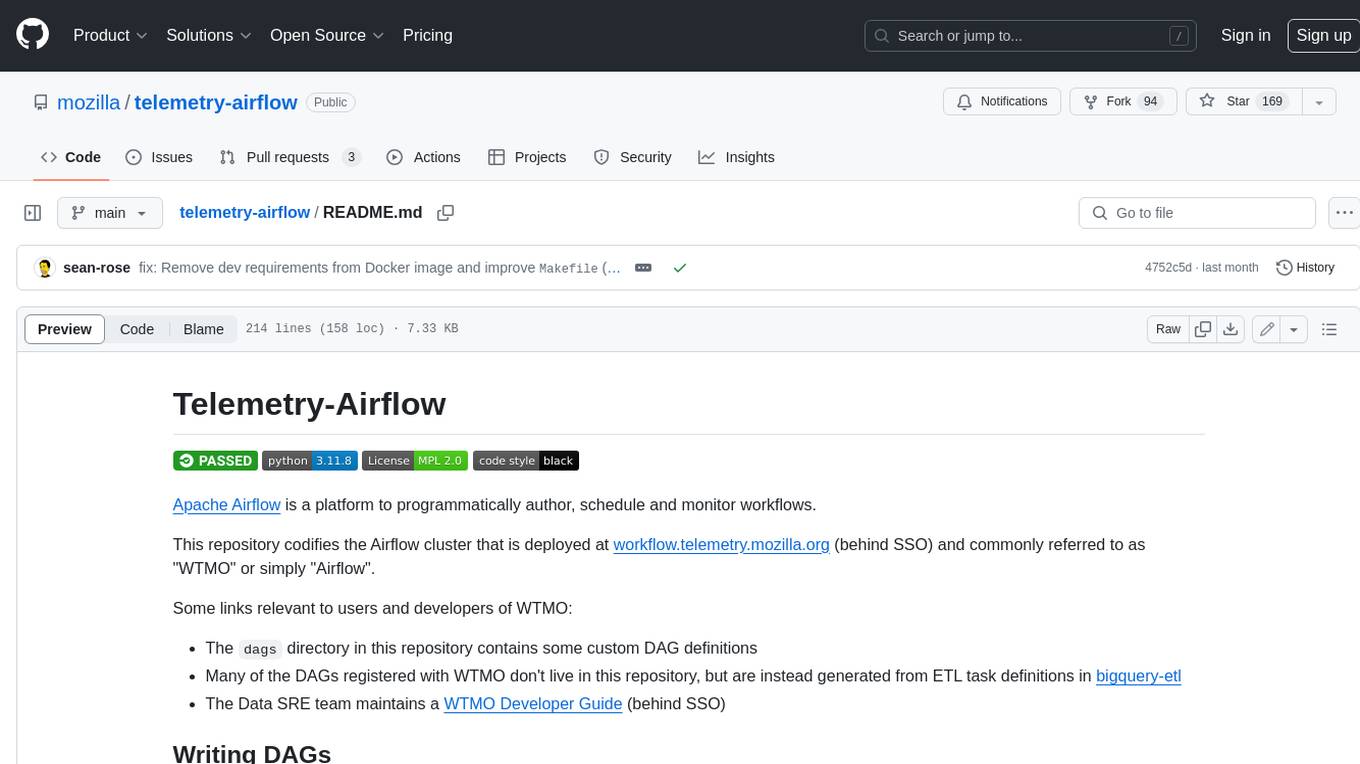1360x764 pixels.
Task: Open the Apache Airflow link
Action: click(x=227, y=505)
